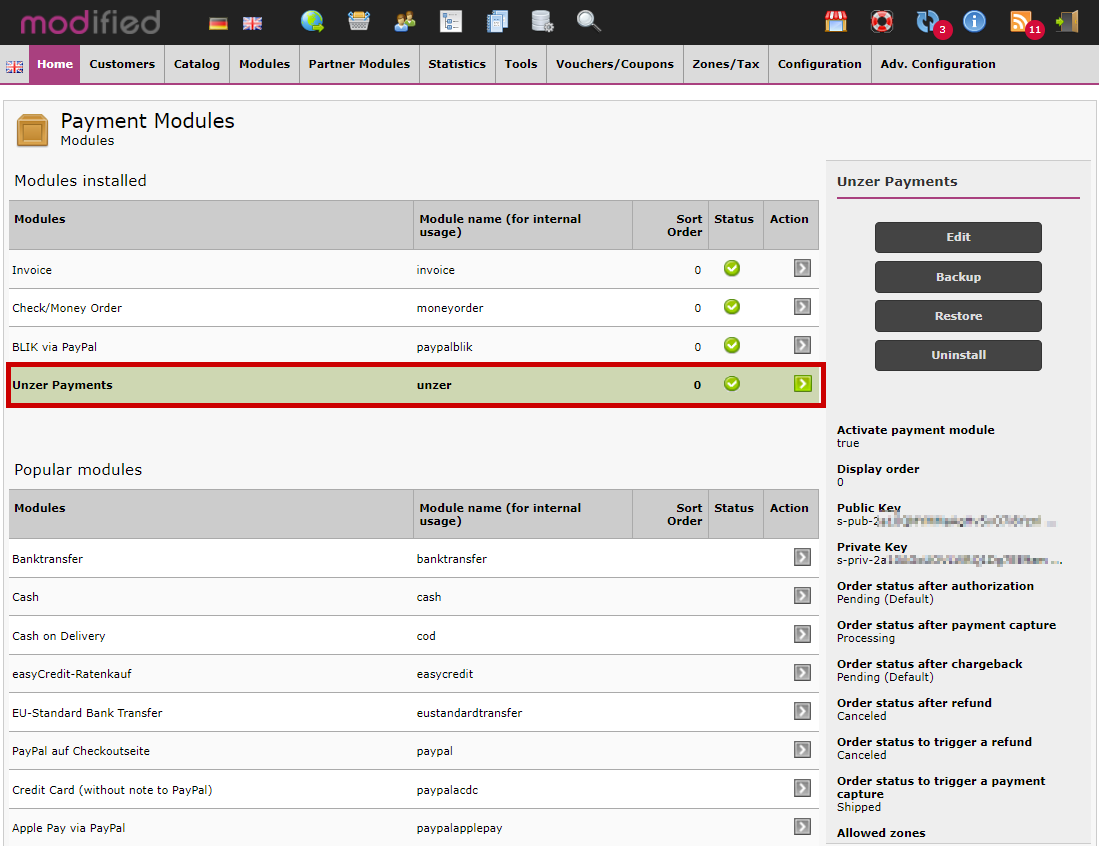The width and height of the screenshot is (1099, 846).
Task: Click action arrow for Cash on Delivery
Action: (x=803, y=634)
